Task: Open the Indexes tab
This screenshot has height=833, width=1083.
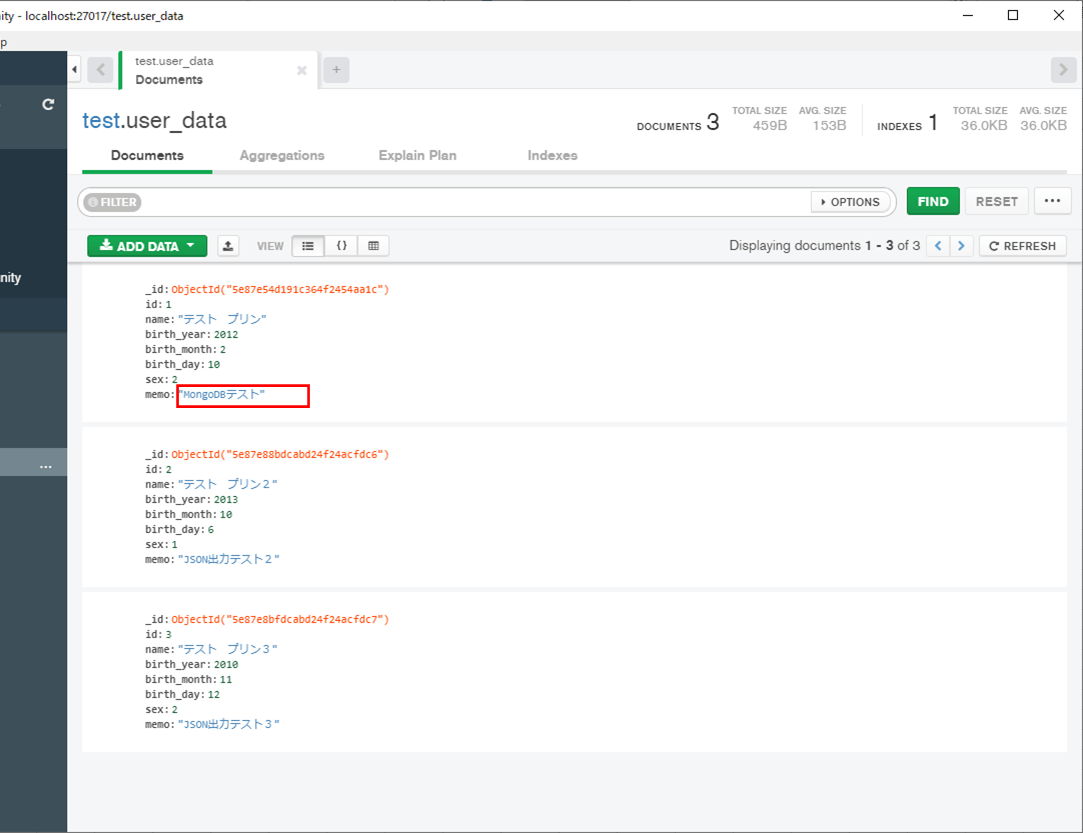Action: click(552, 155)
